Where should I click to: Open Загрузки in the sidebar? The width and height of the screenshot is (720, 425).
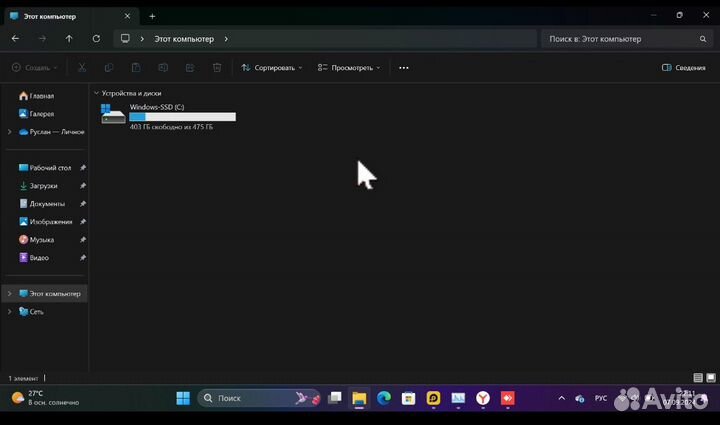click(38, 185)
